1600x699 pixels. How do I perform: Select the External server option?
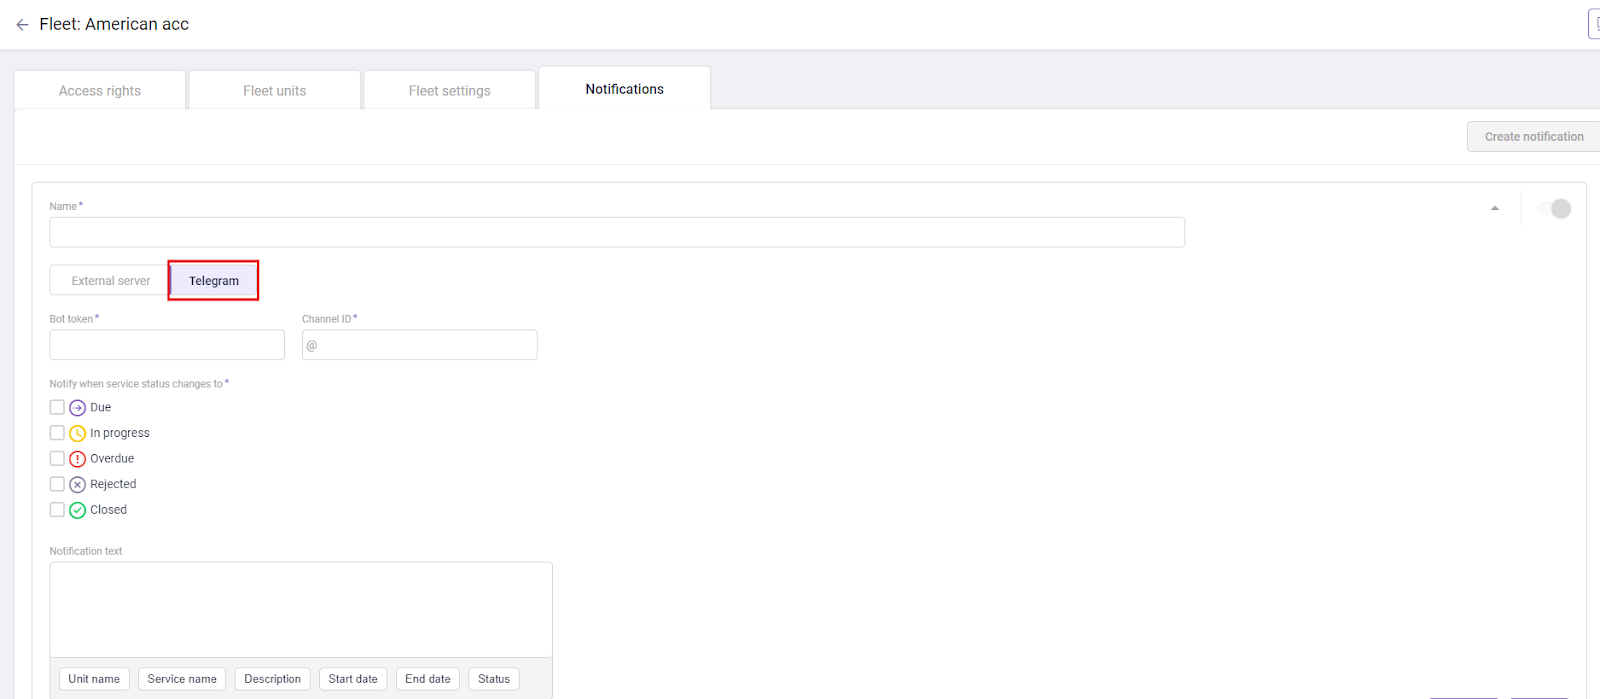[110, 281]
